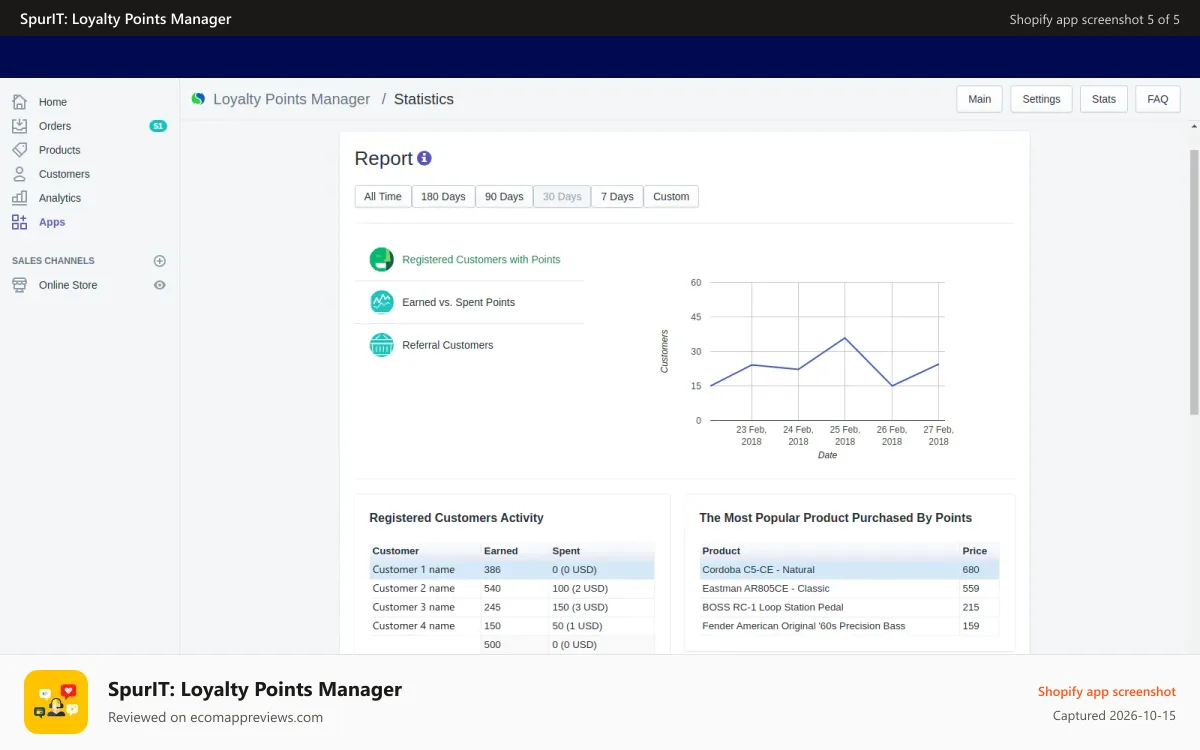Select the 7 Days range
Viewport: 1200px width, 750px height.
coord(617,197)
